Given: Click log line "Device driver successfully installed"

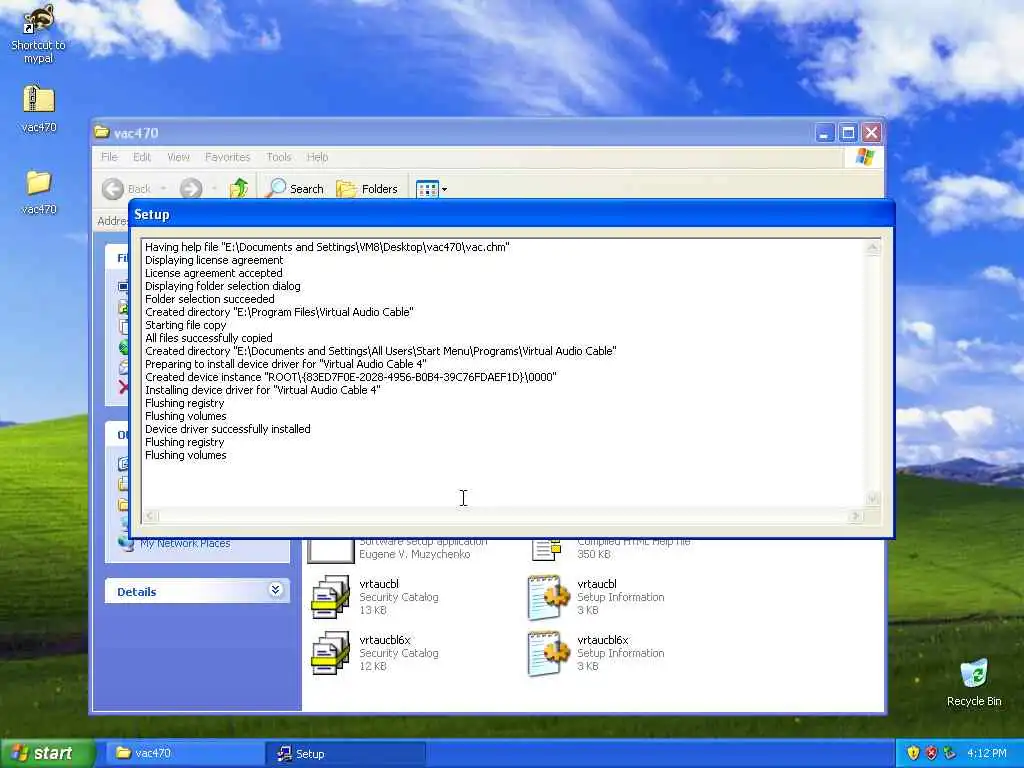Looking at the screenshot, I should click(x=227, y=429).
